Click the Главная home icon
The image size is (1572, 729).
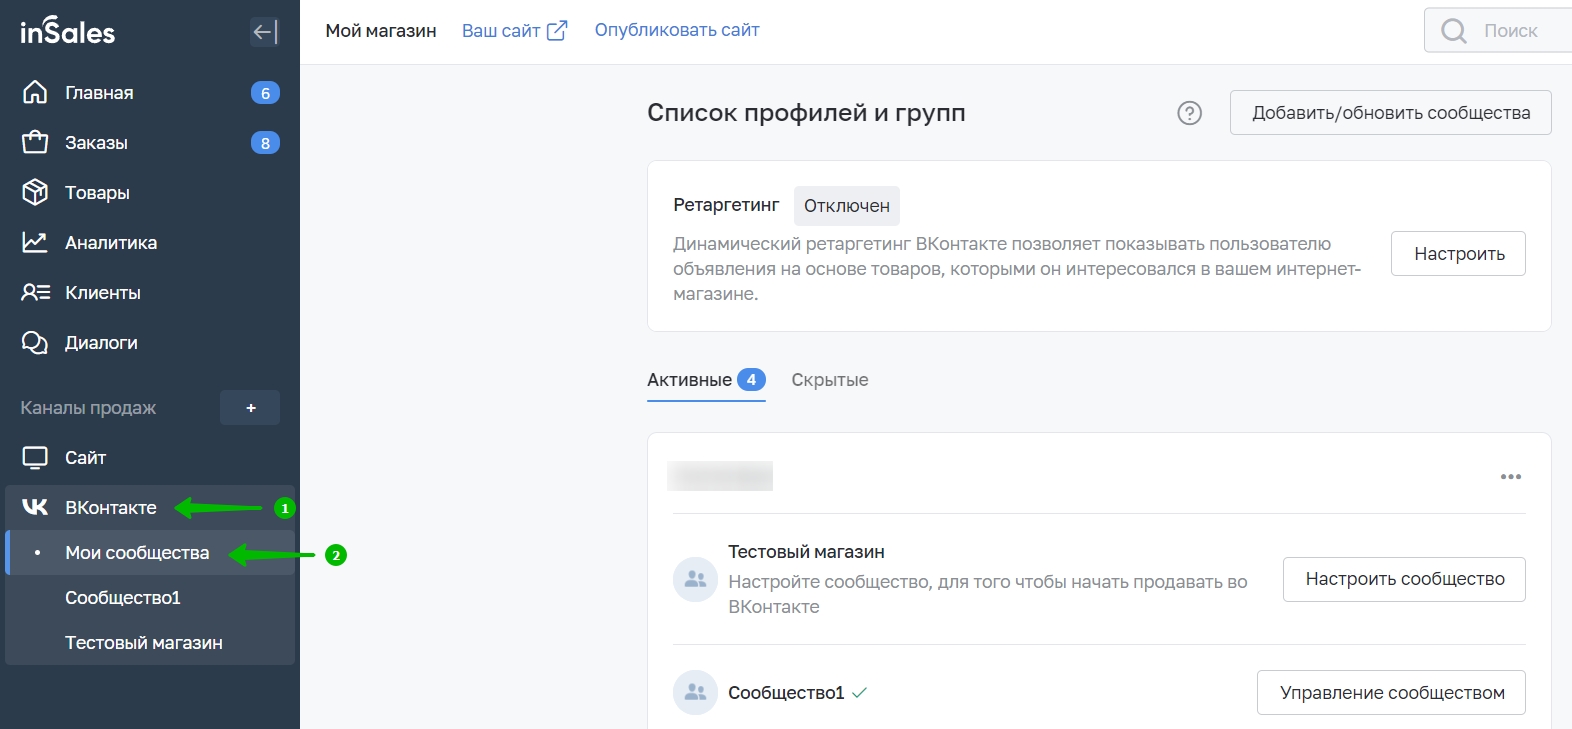[x=35, y=92]
